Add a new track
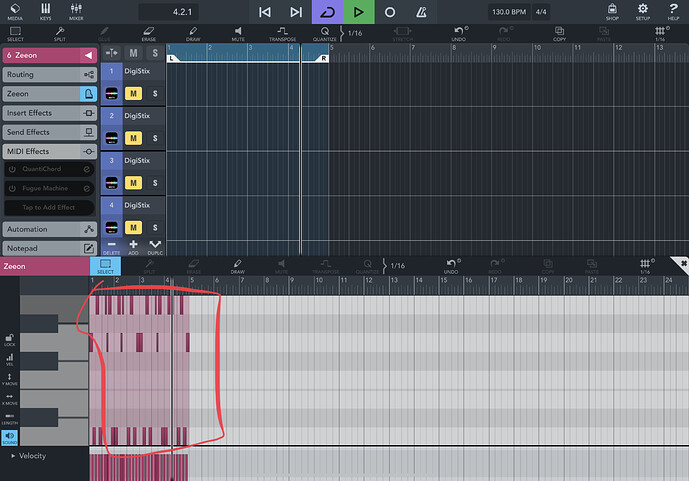The image size is (689, 481). coord(133,247)
